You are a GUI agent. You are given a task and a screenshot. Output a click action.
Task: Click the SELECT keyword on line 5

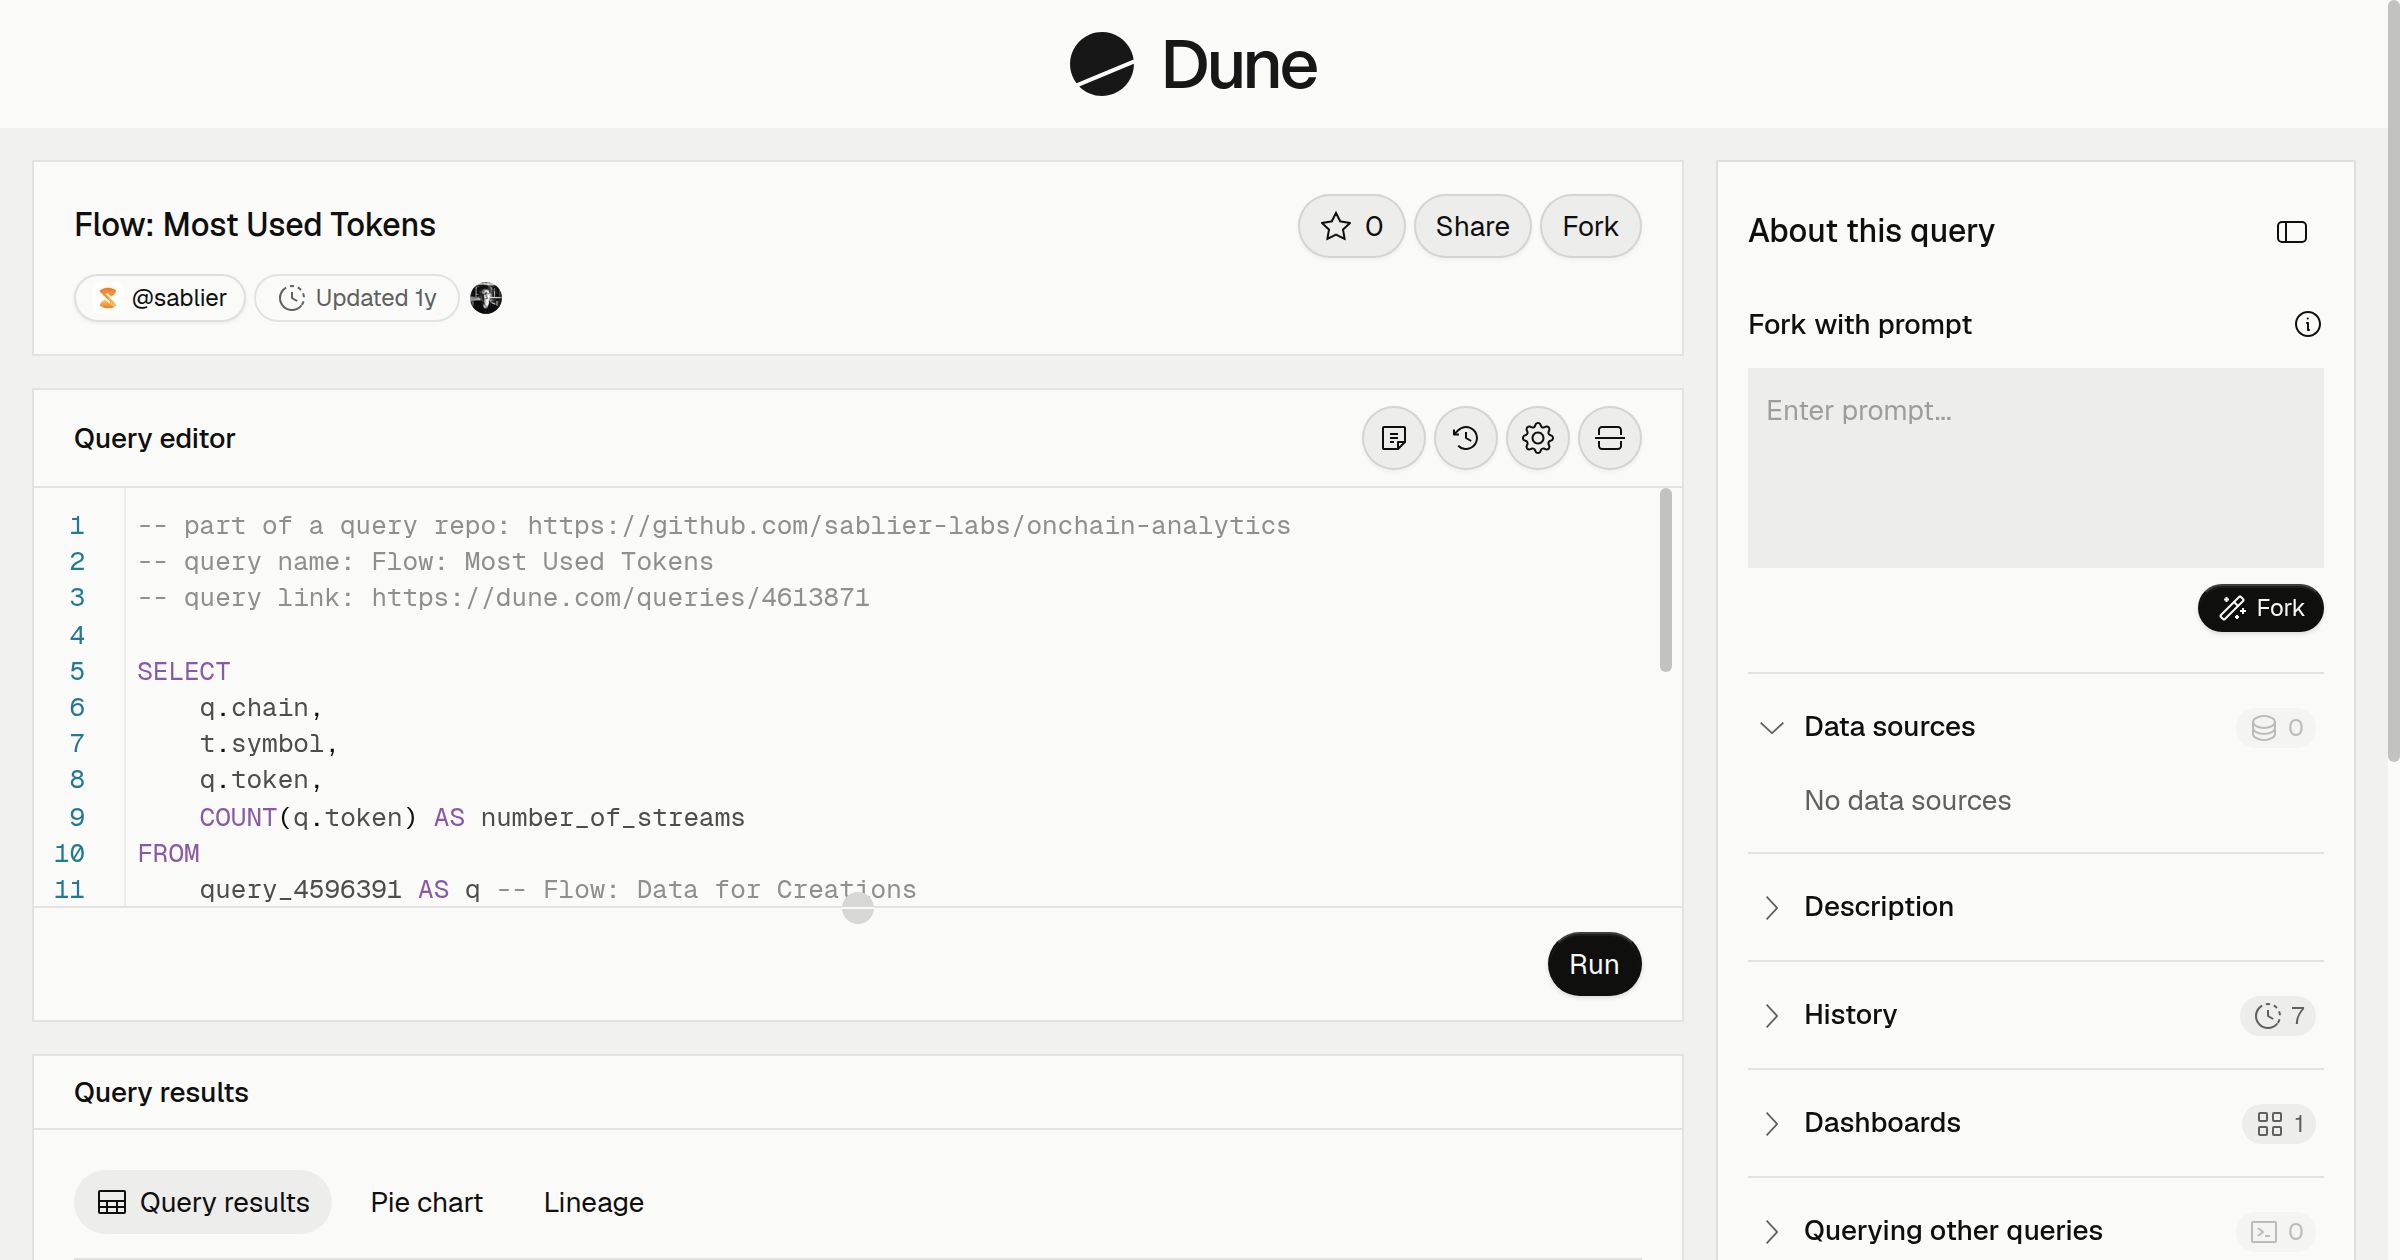(x=184, y=671)
